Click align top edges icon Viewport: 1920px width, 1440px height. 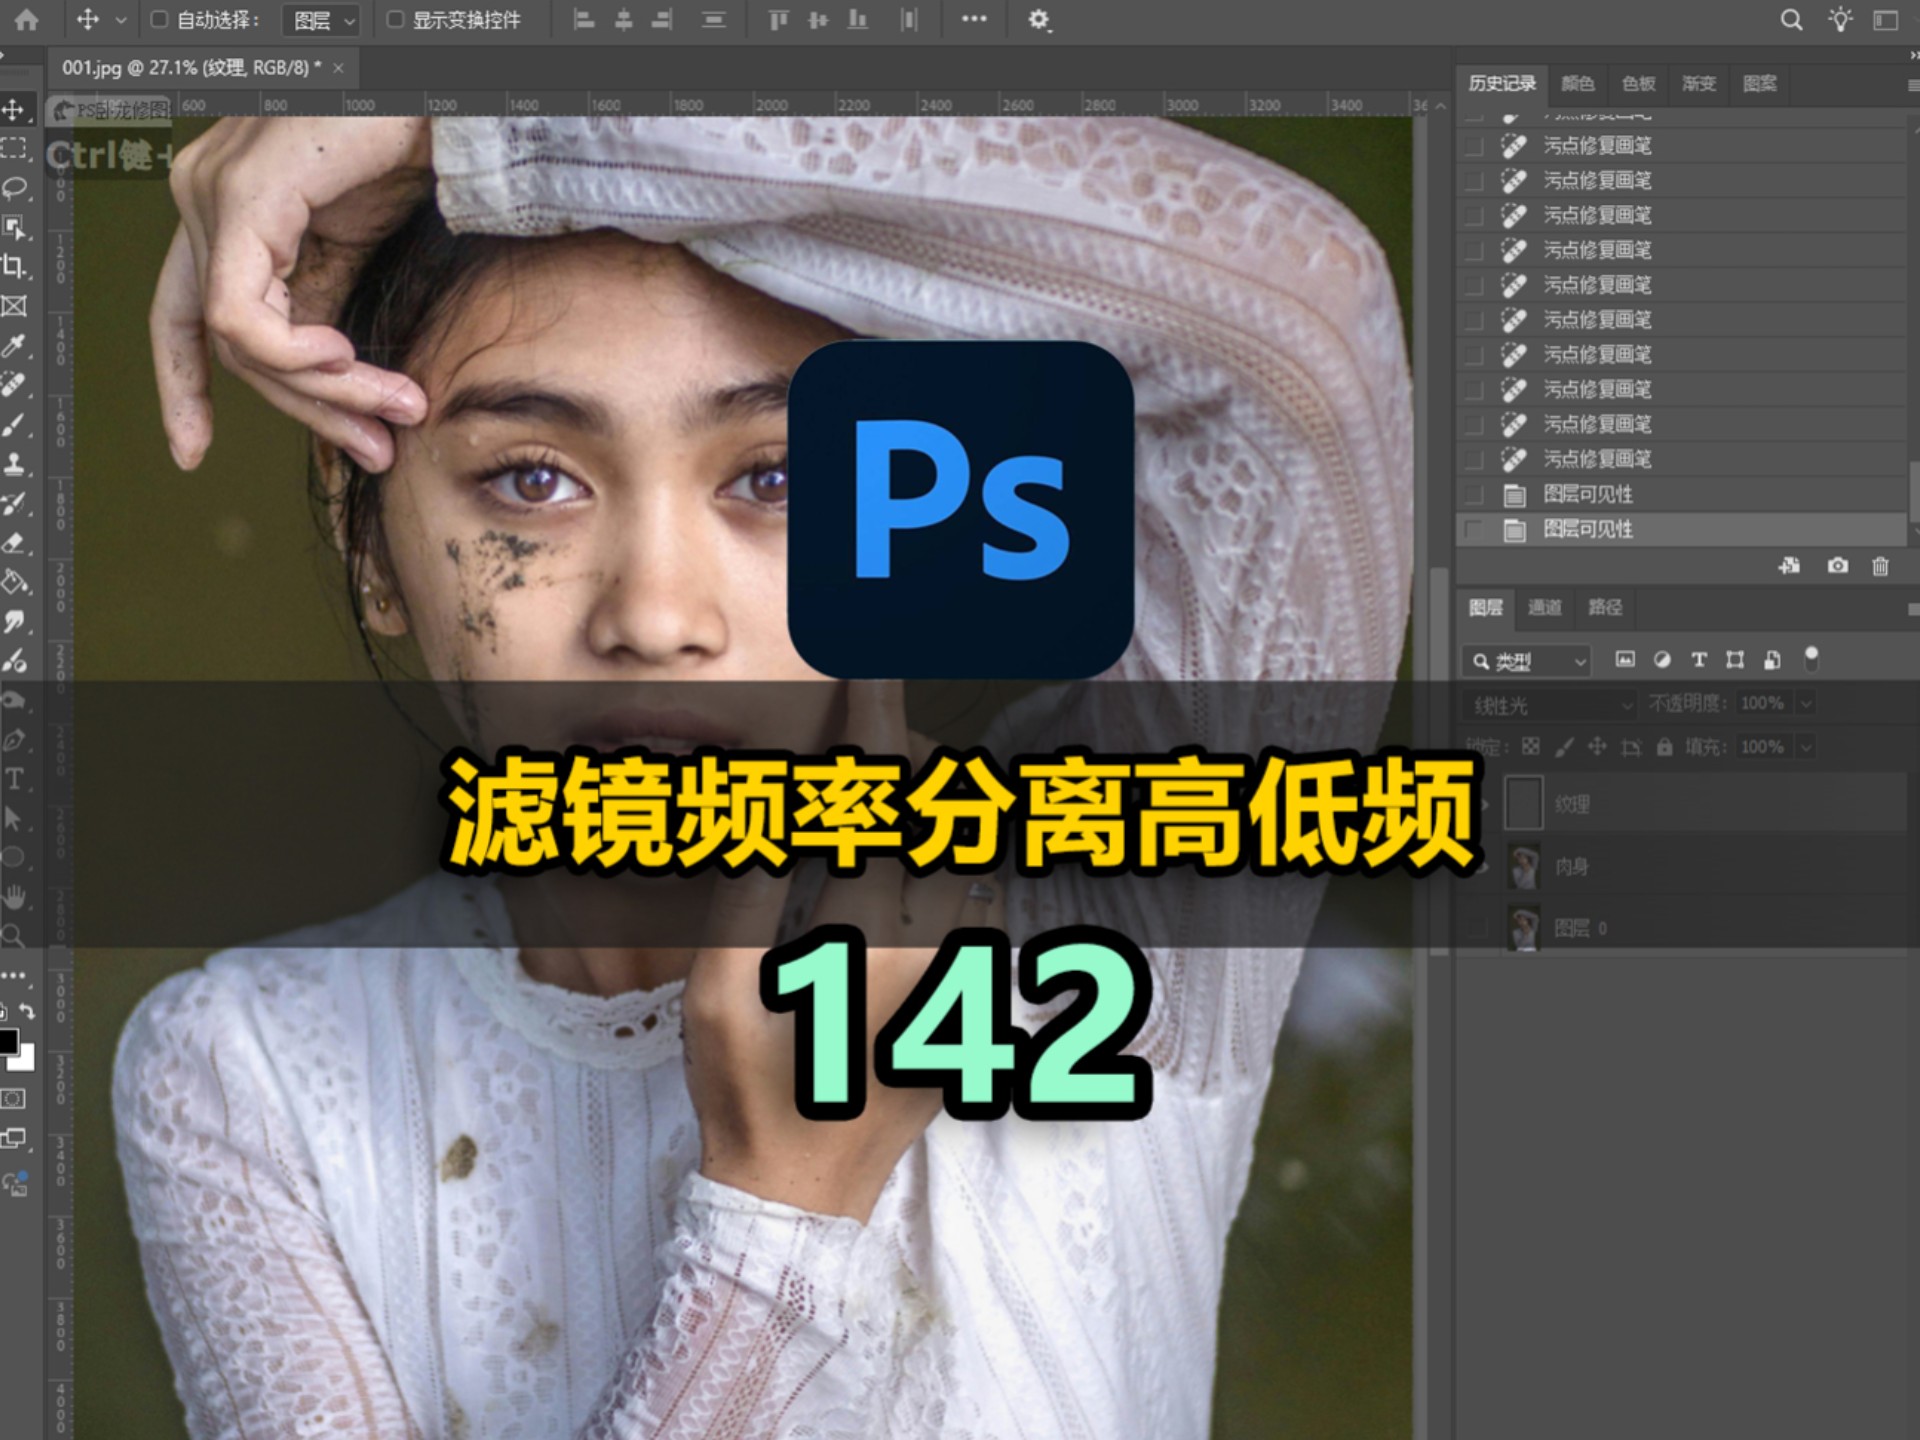778,20
